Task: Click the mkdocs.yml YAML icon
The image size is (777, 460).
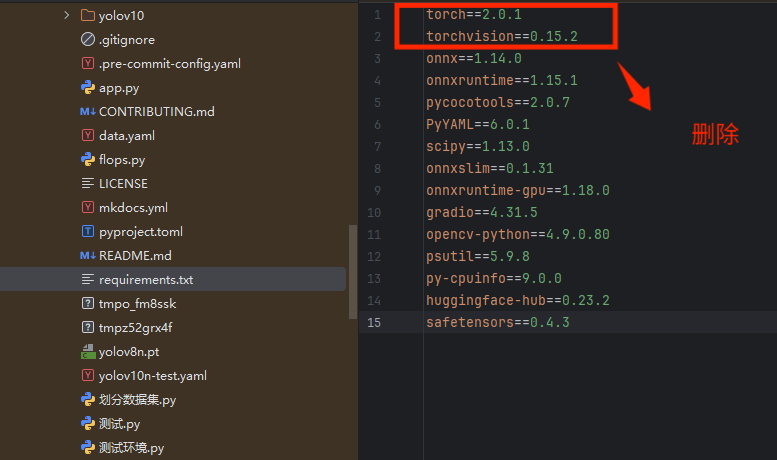Action: (x=88, y=207)
